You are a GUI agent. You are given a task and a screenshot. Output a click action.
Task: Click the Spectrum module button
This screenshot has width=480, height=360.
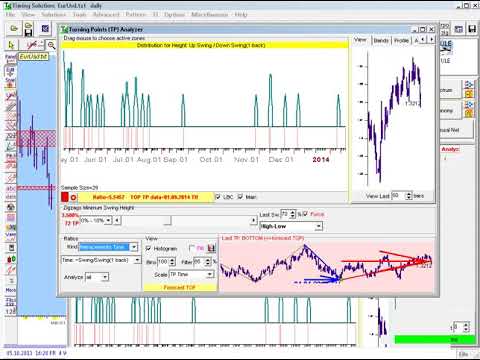pyautogui.click(x=450, y=90)
